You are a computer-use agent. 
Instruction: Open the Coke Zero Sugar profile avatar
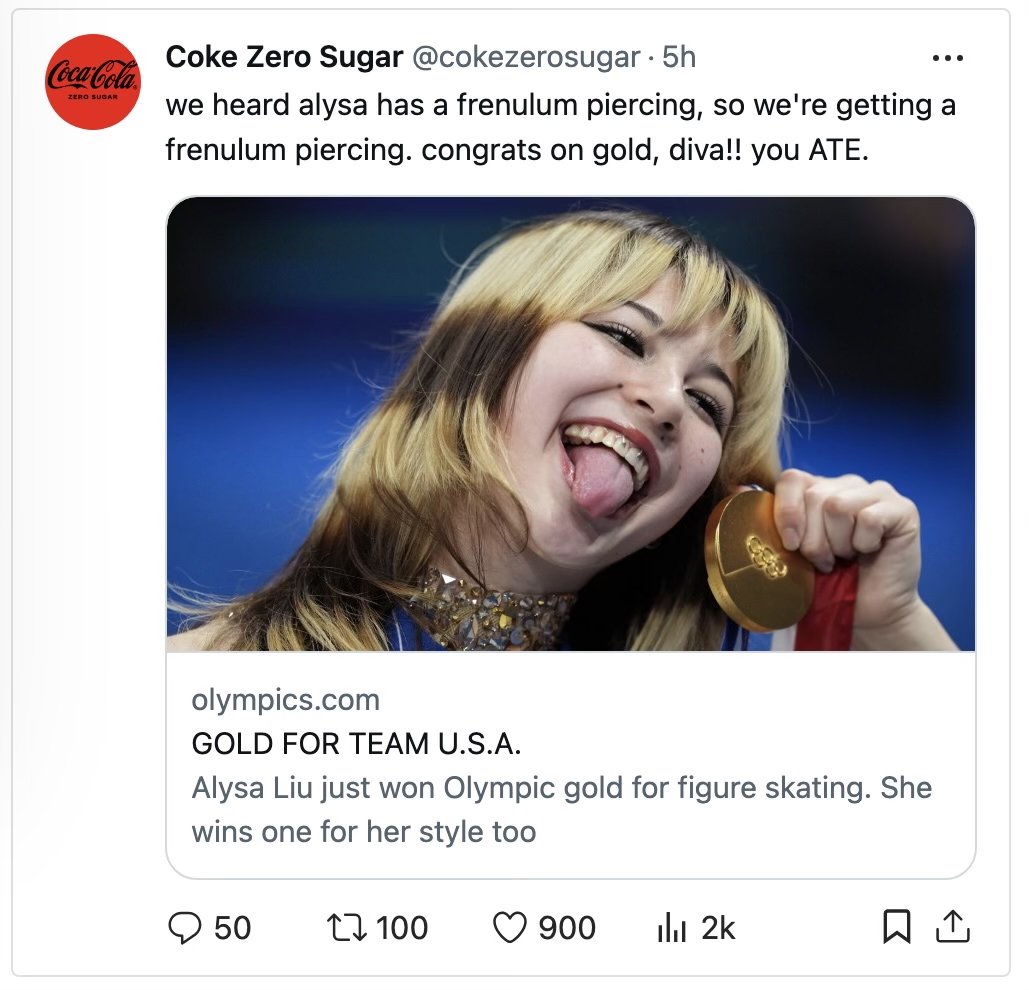93,82
